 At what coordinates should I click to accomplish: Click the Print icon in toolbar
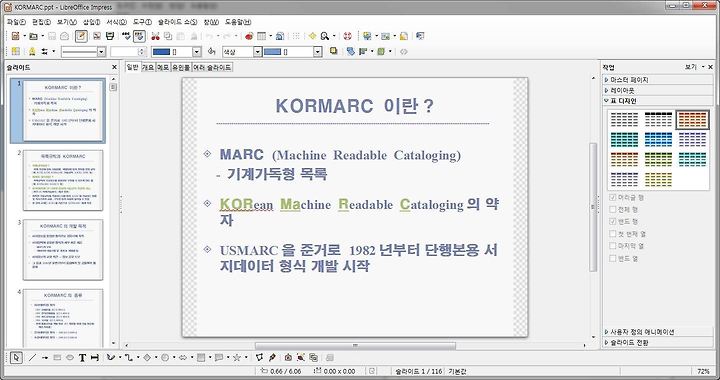click(x=110, y=36)
